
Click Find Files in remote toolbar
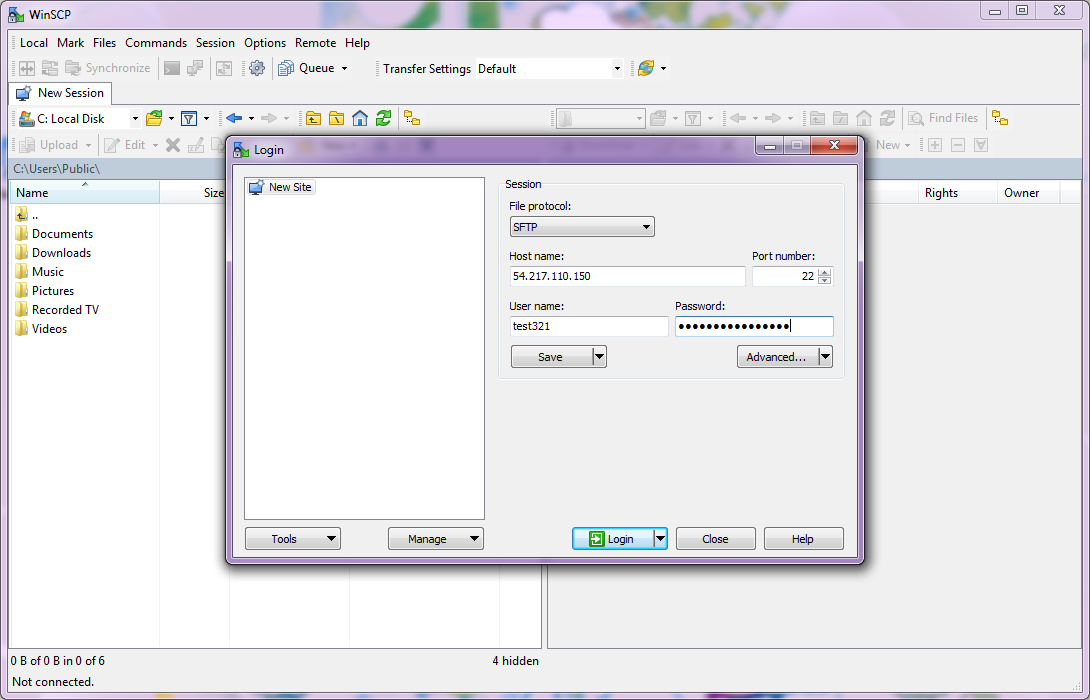click(x=943, y=118)
